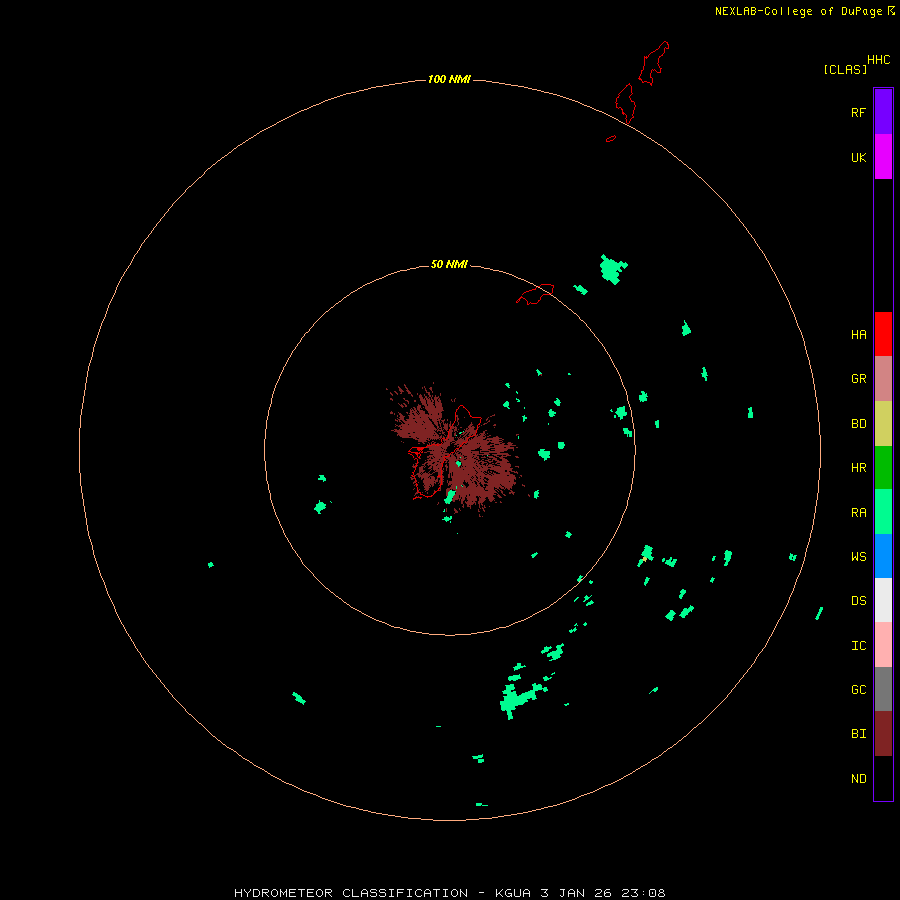Click the Hydrometeor Classification title text

click(351, 893)
